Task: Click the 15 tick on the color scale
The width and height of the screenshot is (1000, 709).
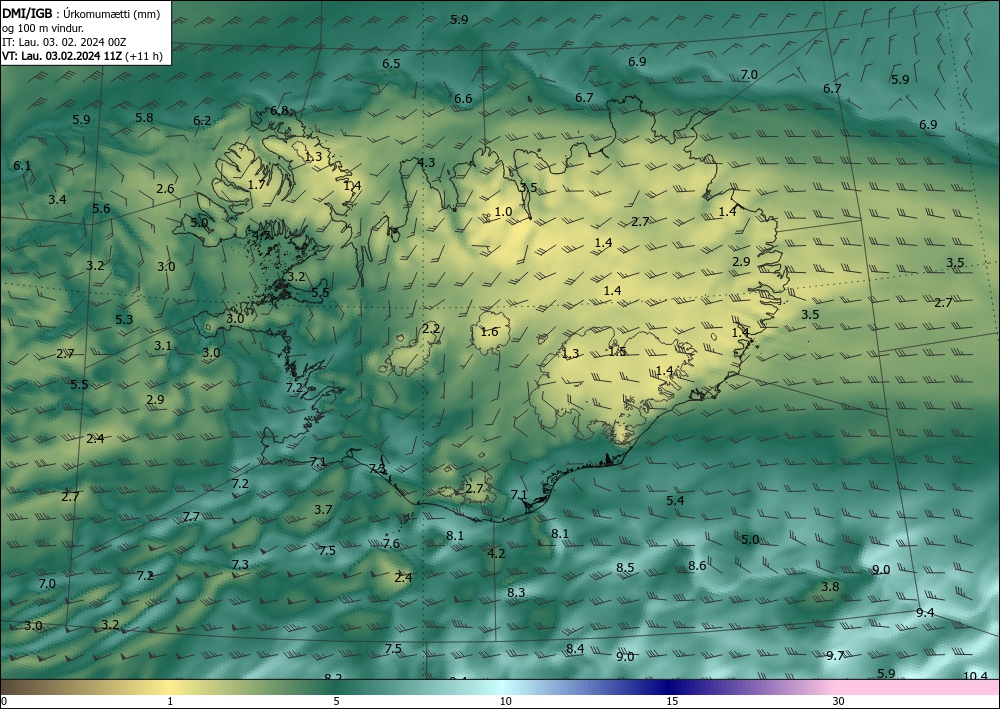Action: click(672, 701)
